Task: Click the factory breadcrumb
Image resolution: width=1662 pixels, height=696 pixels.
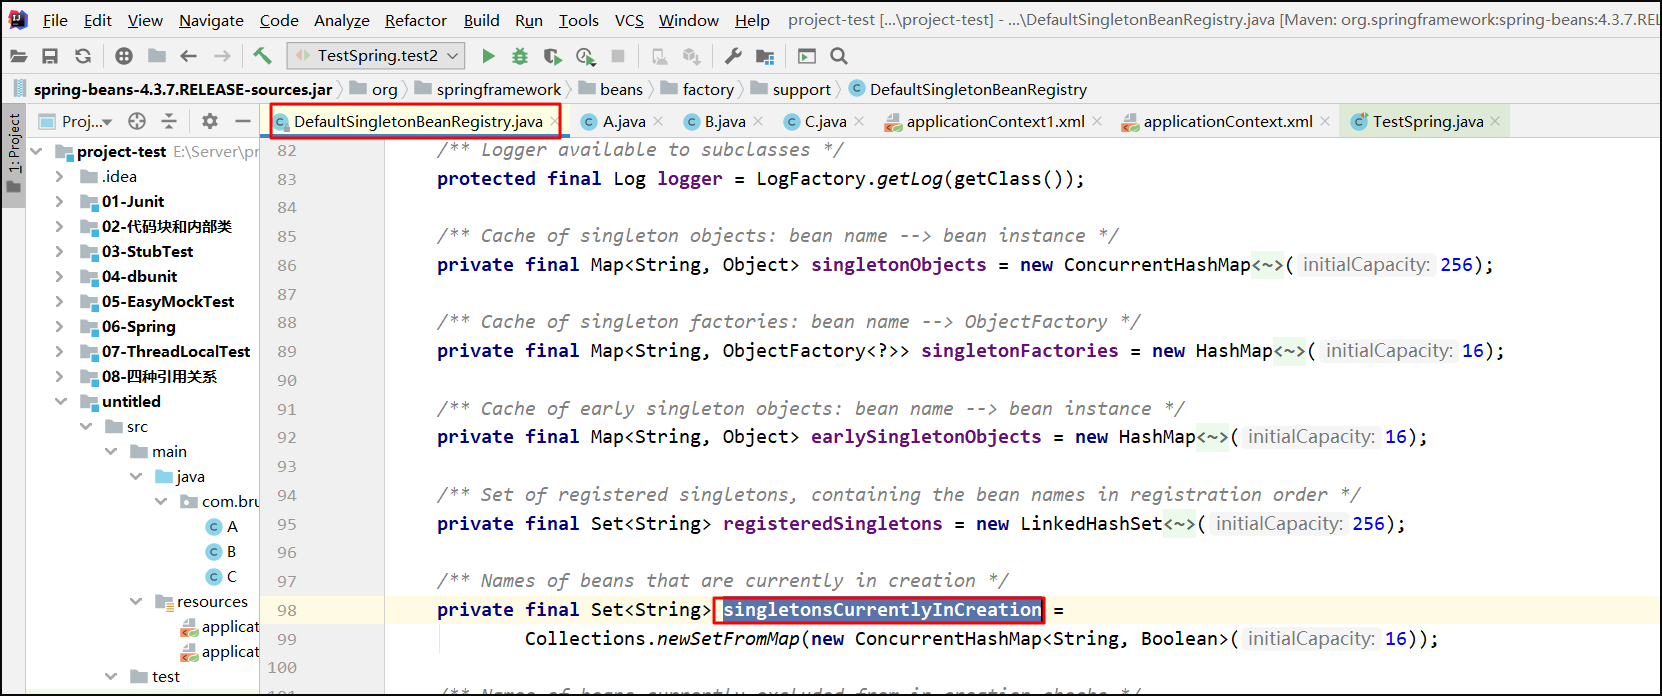Action: [x=708, y=89]
